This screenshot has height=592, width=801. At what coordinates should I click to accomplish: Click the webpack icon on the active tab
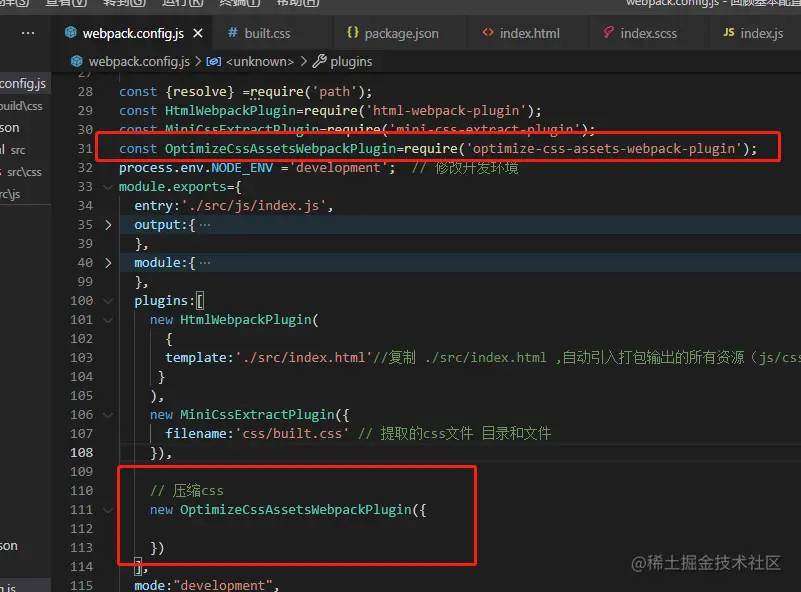[70, 33]
